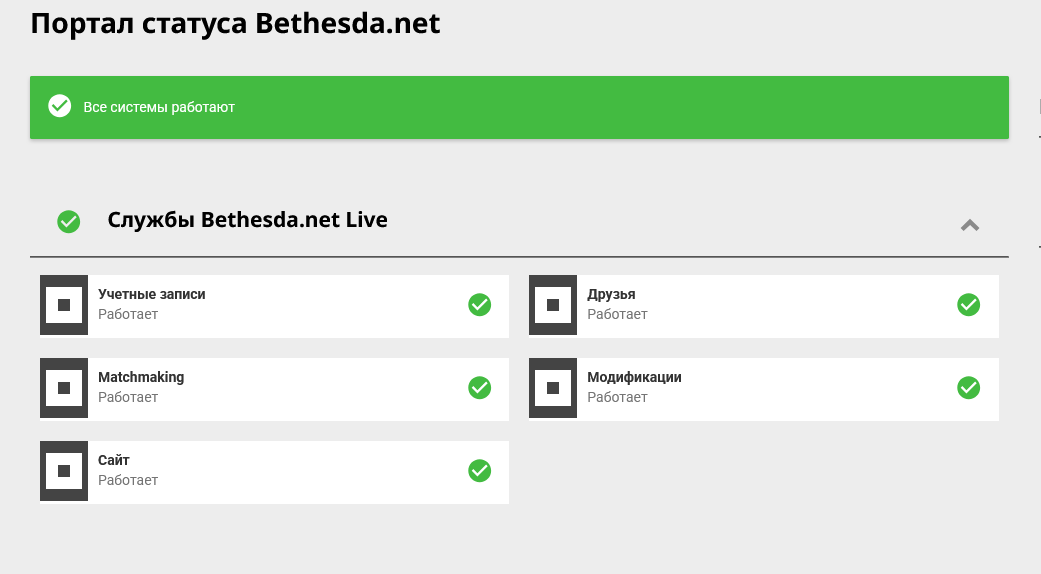
Task: Click the Matchmaking service square icon
Action: point(64,388)
